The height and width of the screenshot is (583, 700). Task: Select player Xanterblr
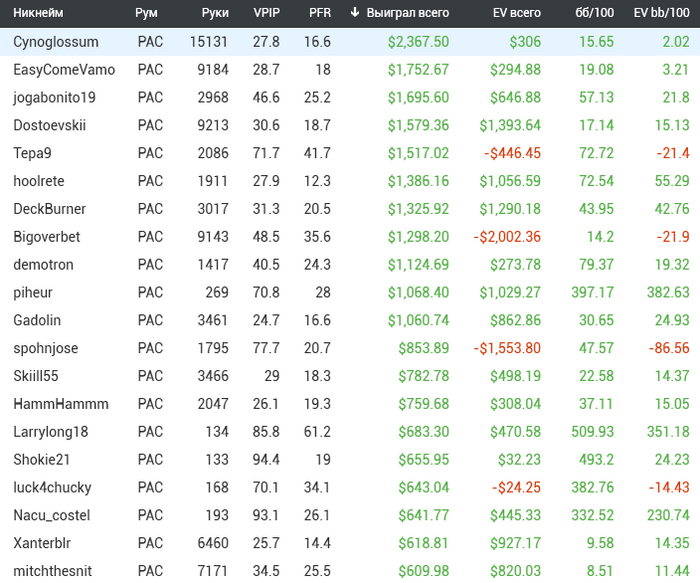point(42,543)
